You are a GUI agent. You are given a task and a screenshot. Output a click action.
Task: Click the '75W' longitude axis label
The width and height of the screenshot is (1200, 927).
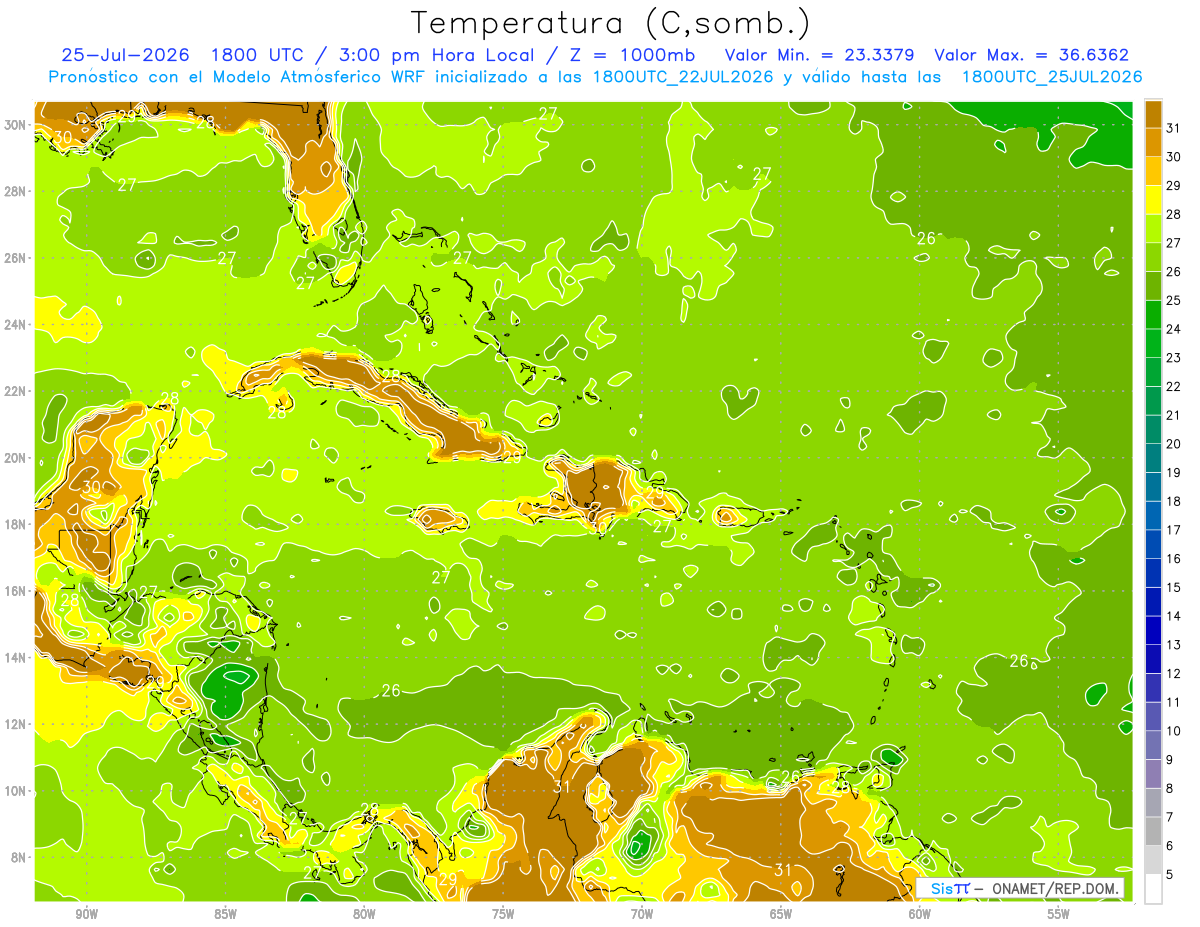(x=503, y=914)
